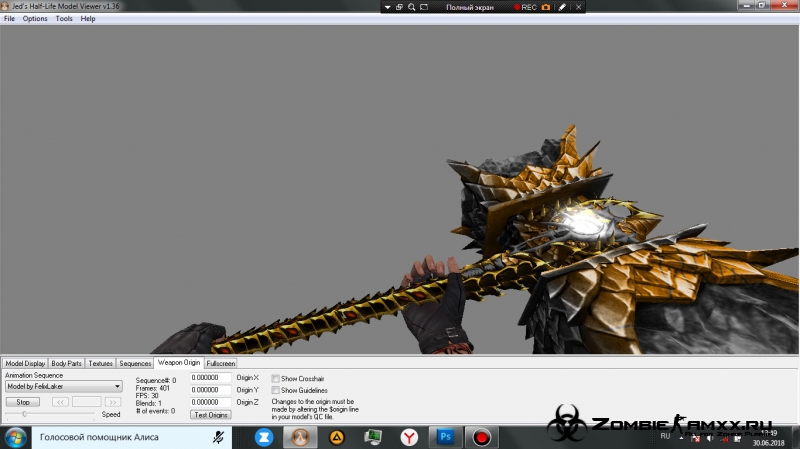Click the Origin Z value field
Image resolution: width=800 pixels, height=449 pixels.
210,402
